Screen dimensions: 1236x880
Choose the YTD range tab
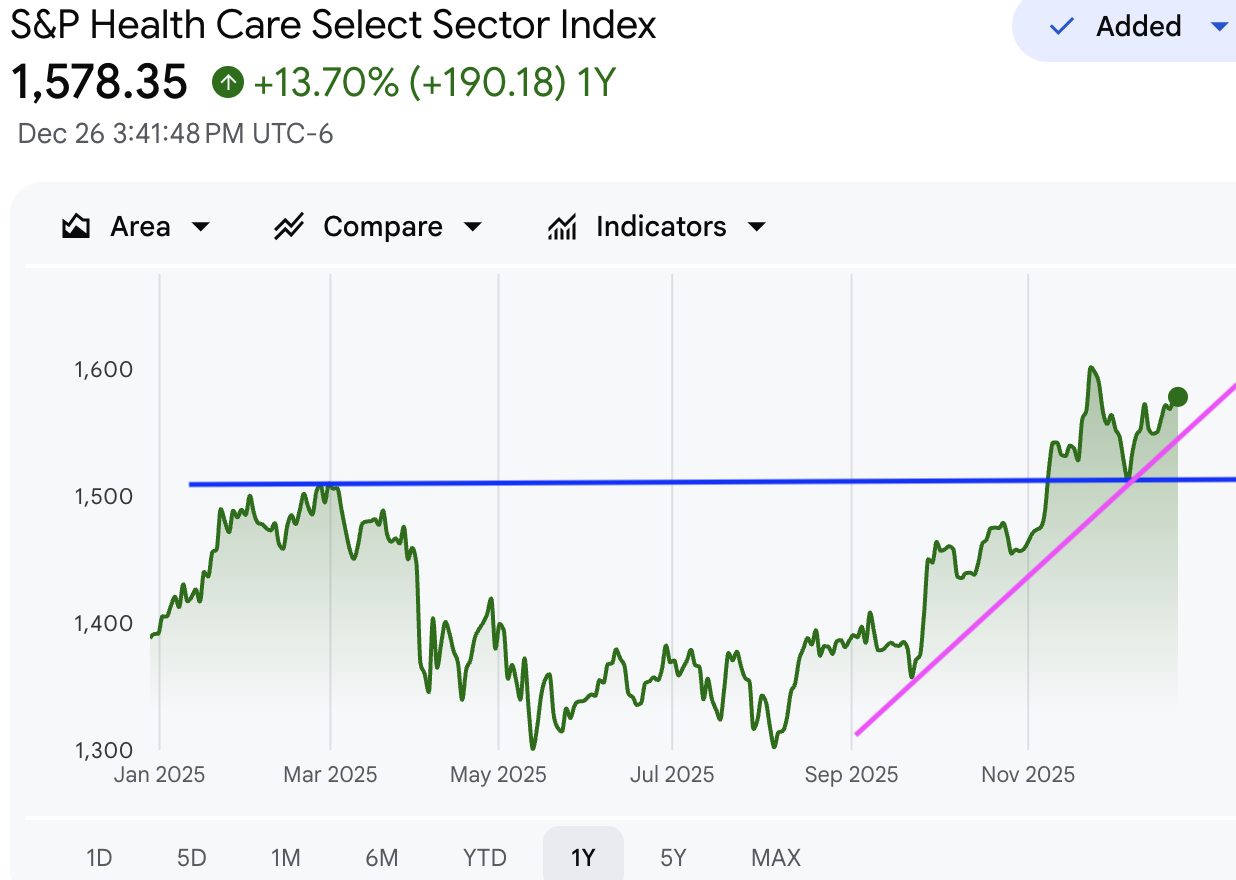coord(485,857)
